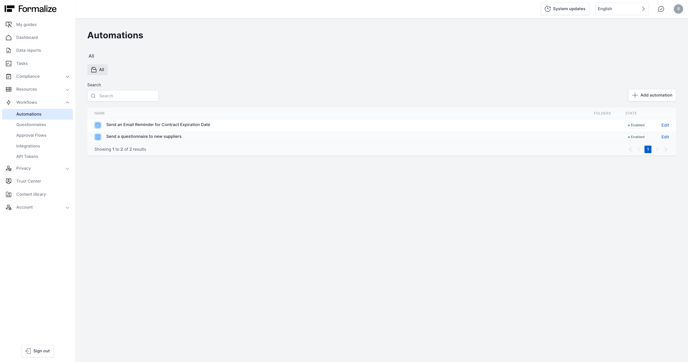Edit the questionnaire to new suppliers automation
Viewport: 688px width, 362px height.
tap(665, 137)
